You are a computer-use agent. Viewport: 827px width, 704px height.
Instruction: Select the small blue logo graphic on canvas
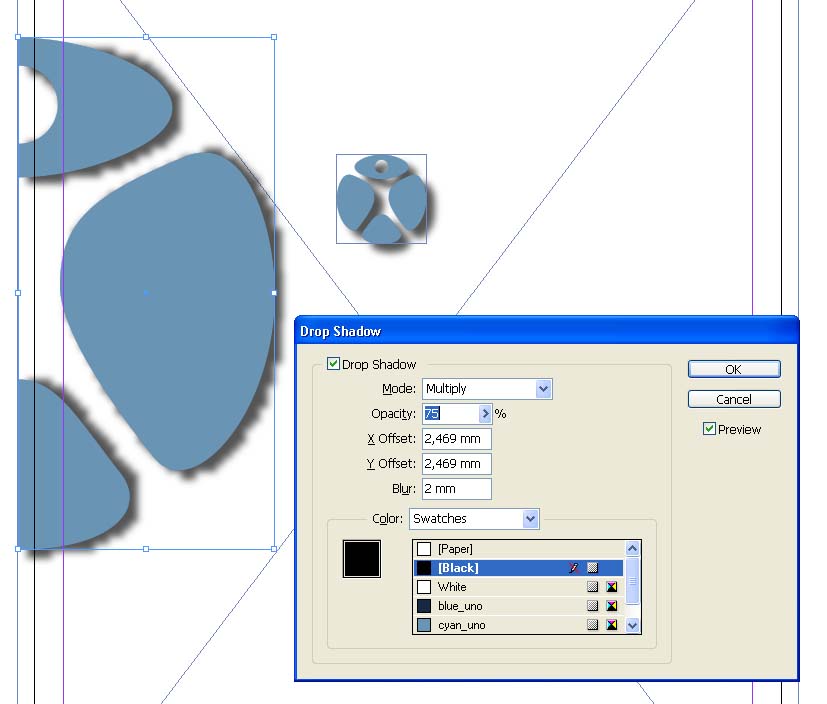point(381,199)
